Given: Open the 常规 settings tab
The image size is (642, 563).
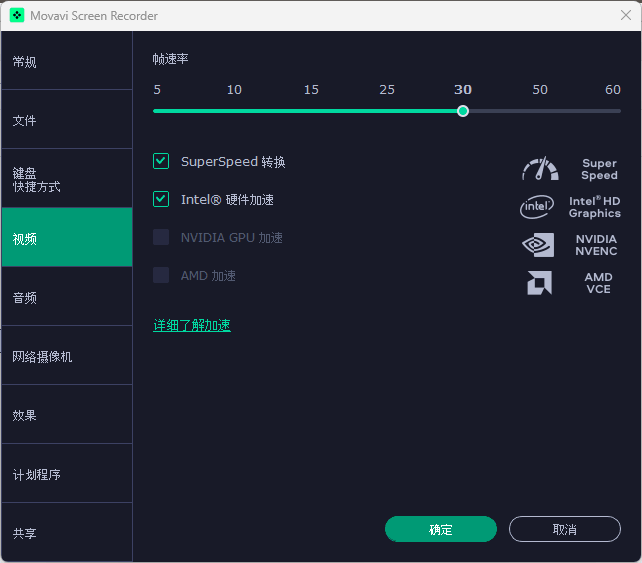Looking at the screenshot, I should [67, 61].
